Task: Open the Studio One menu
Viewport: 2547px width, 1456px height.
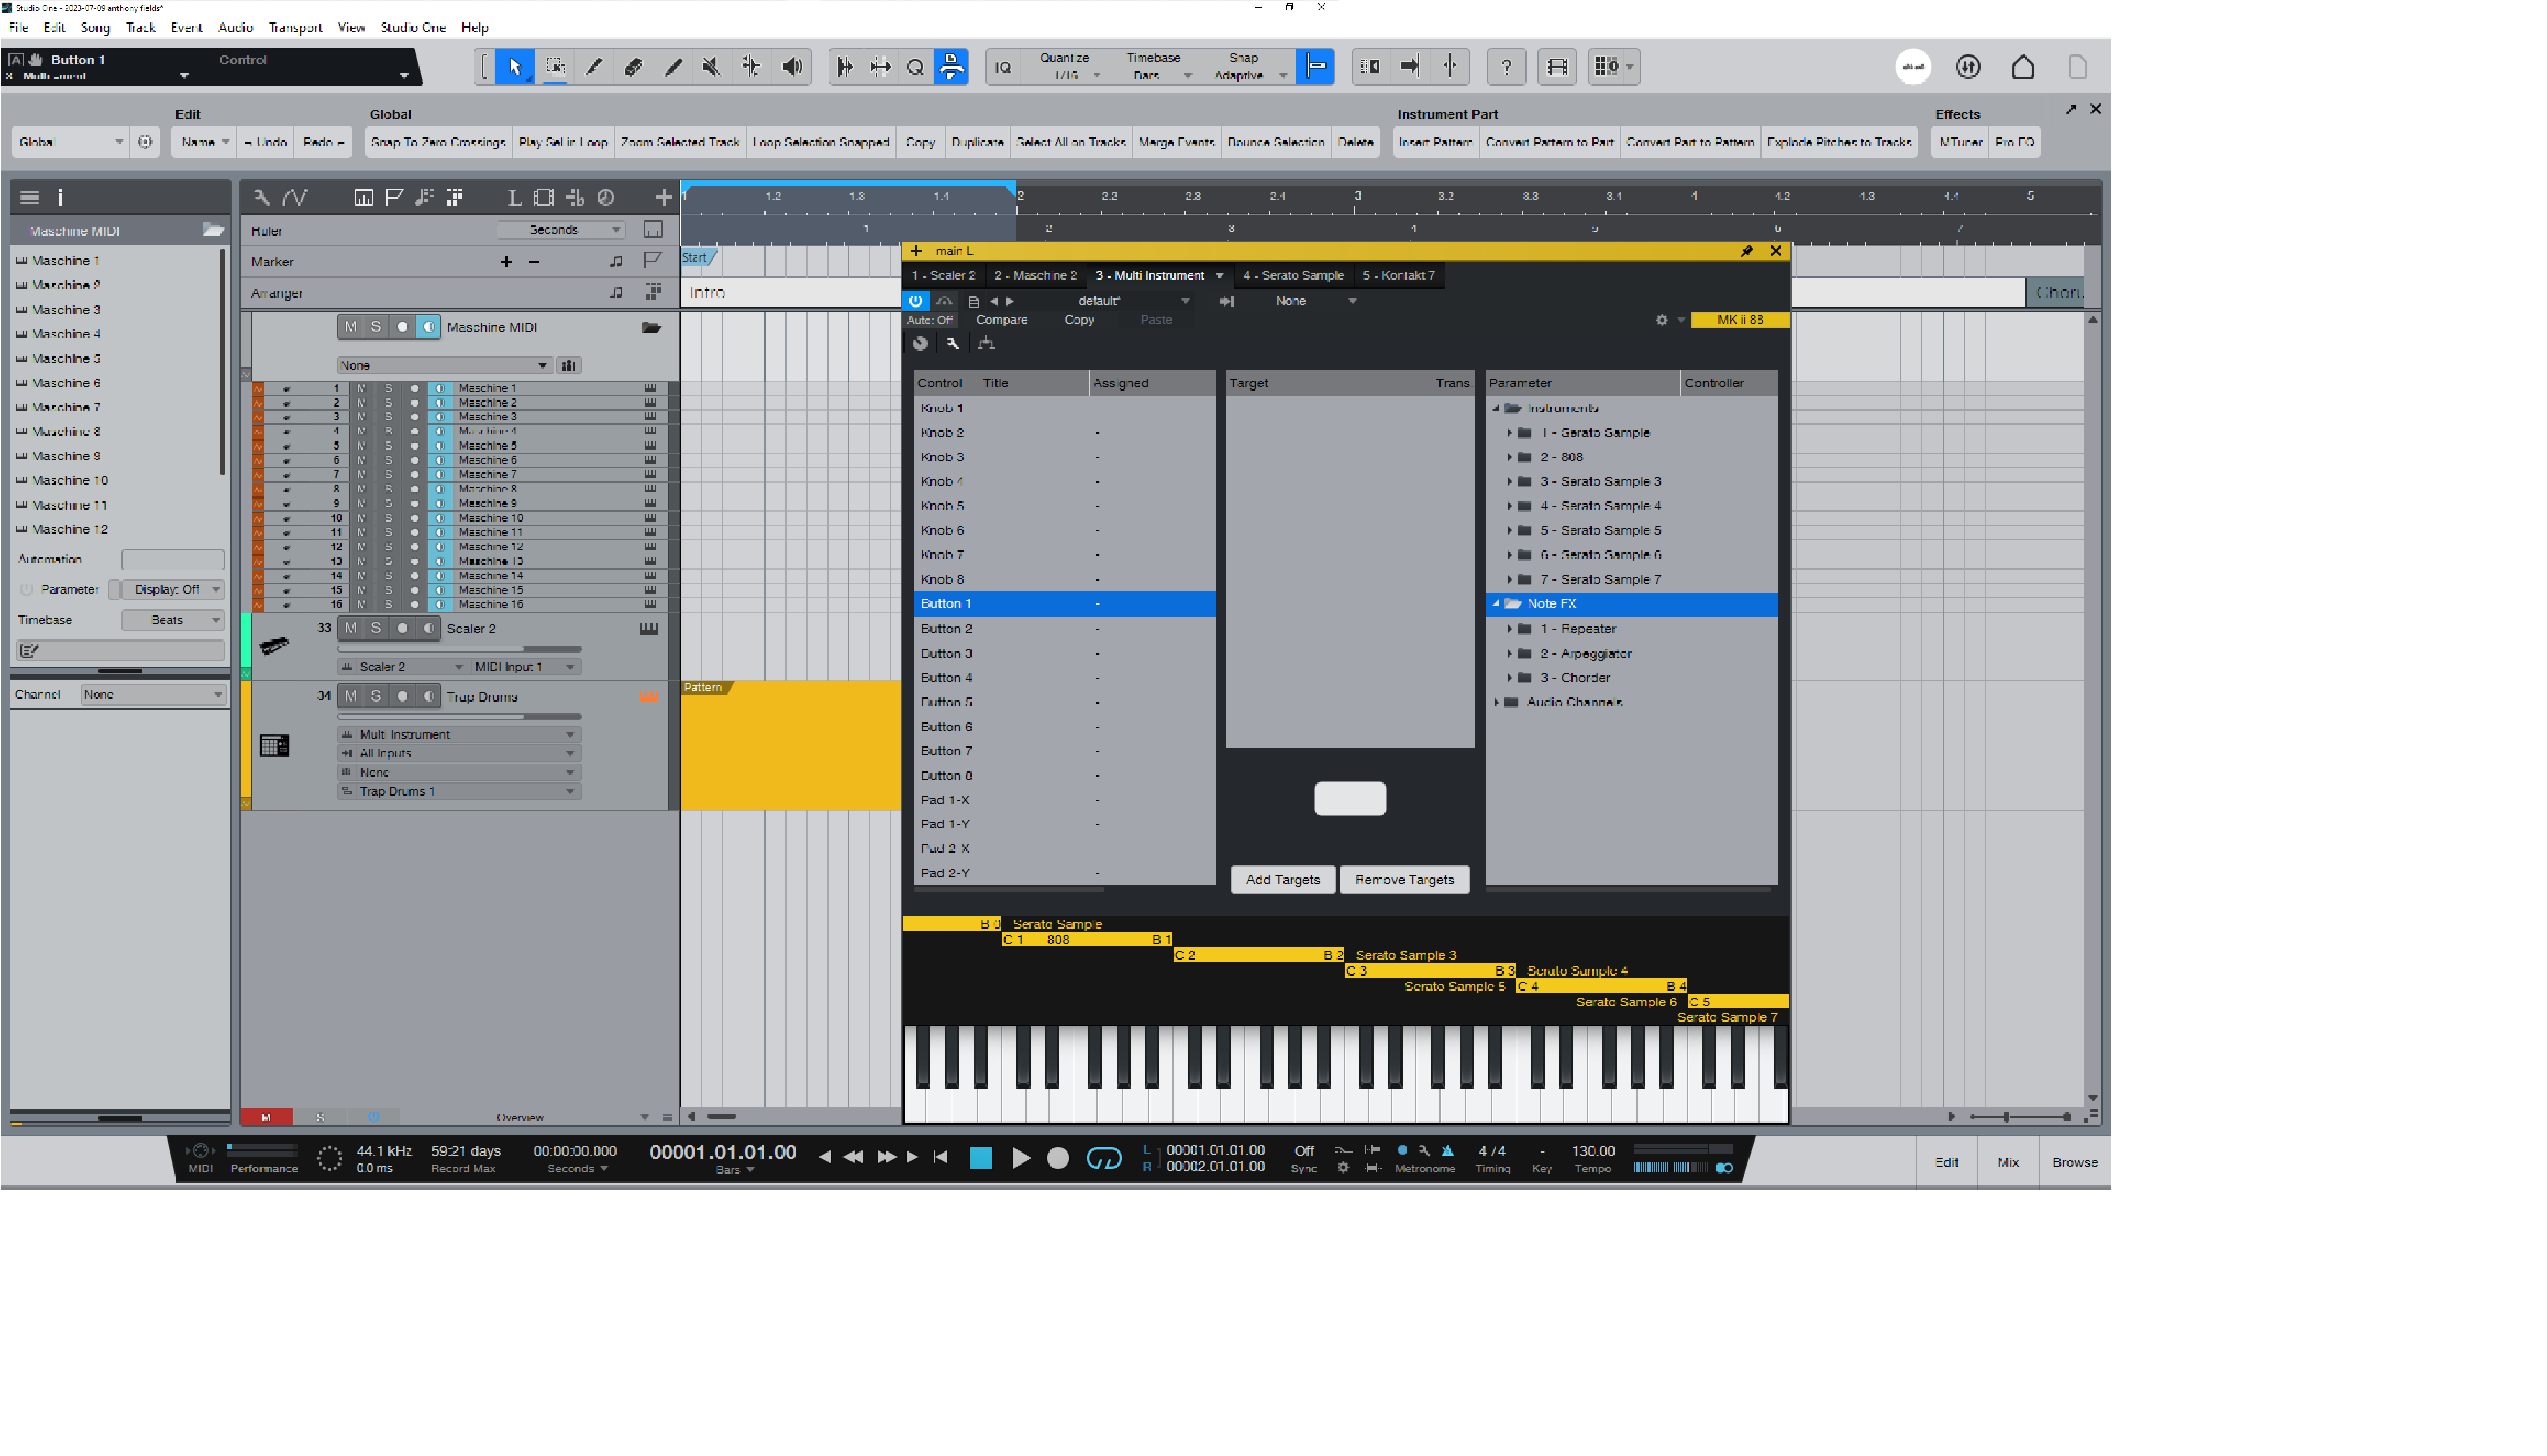Action: [x=413, y=27]
